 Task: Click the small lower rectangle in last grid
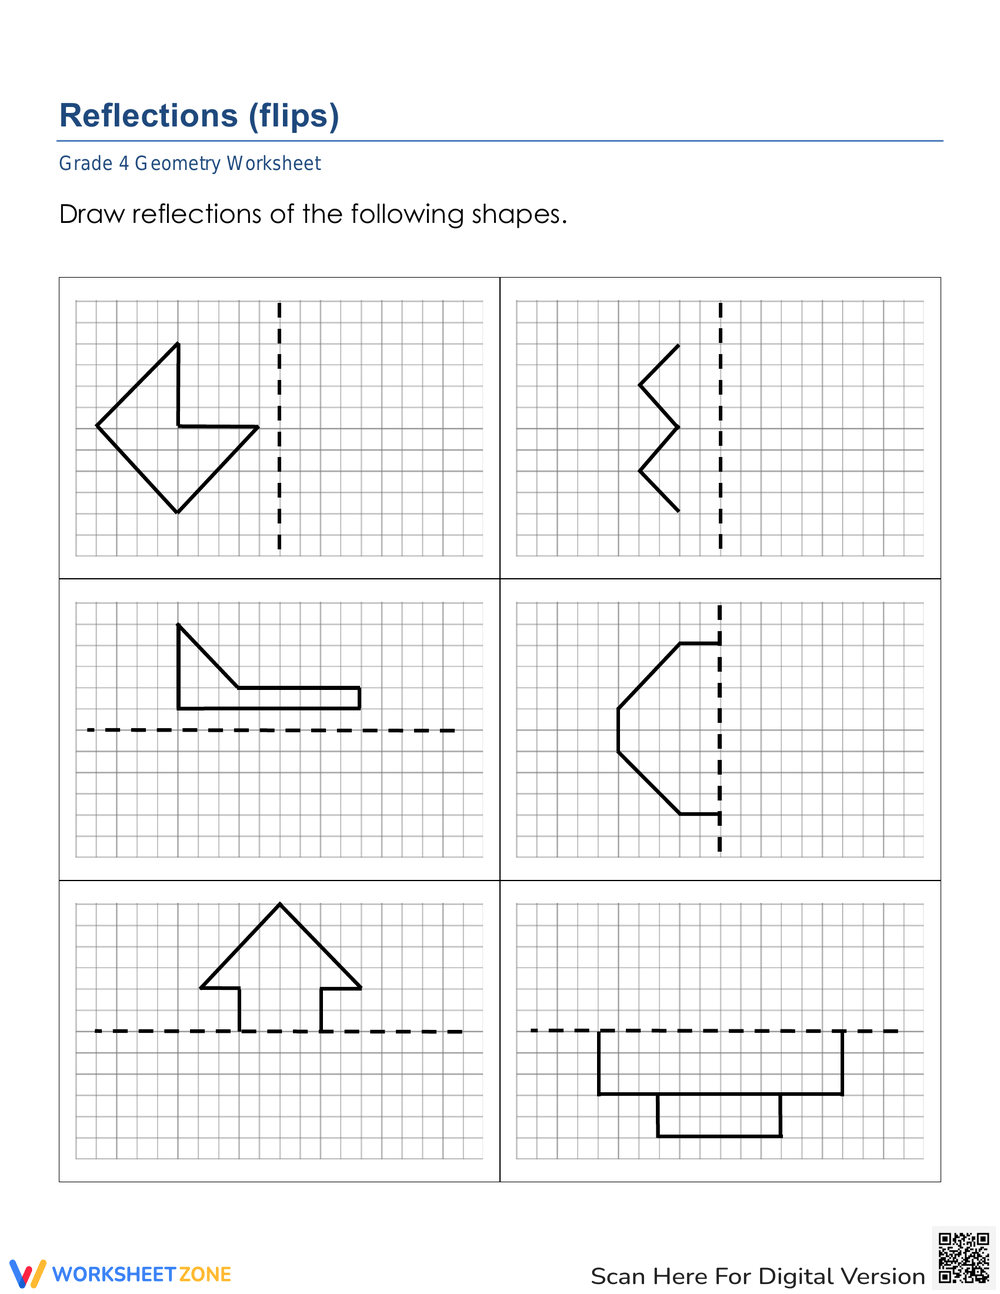pos(719,1115)
